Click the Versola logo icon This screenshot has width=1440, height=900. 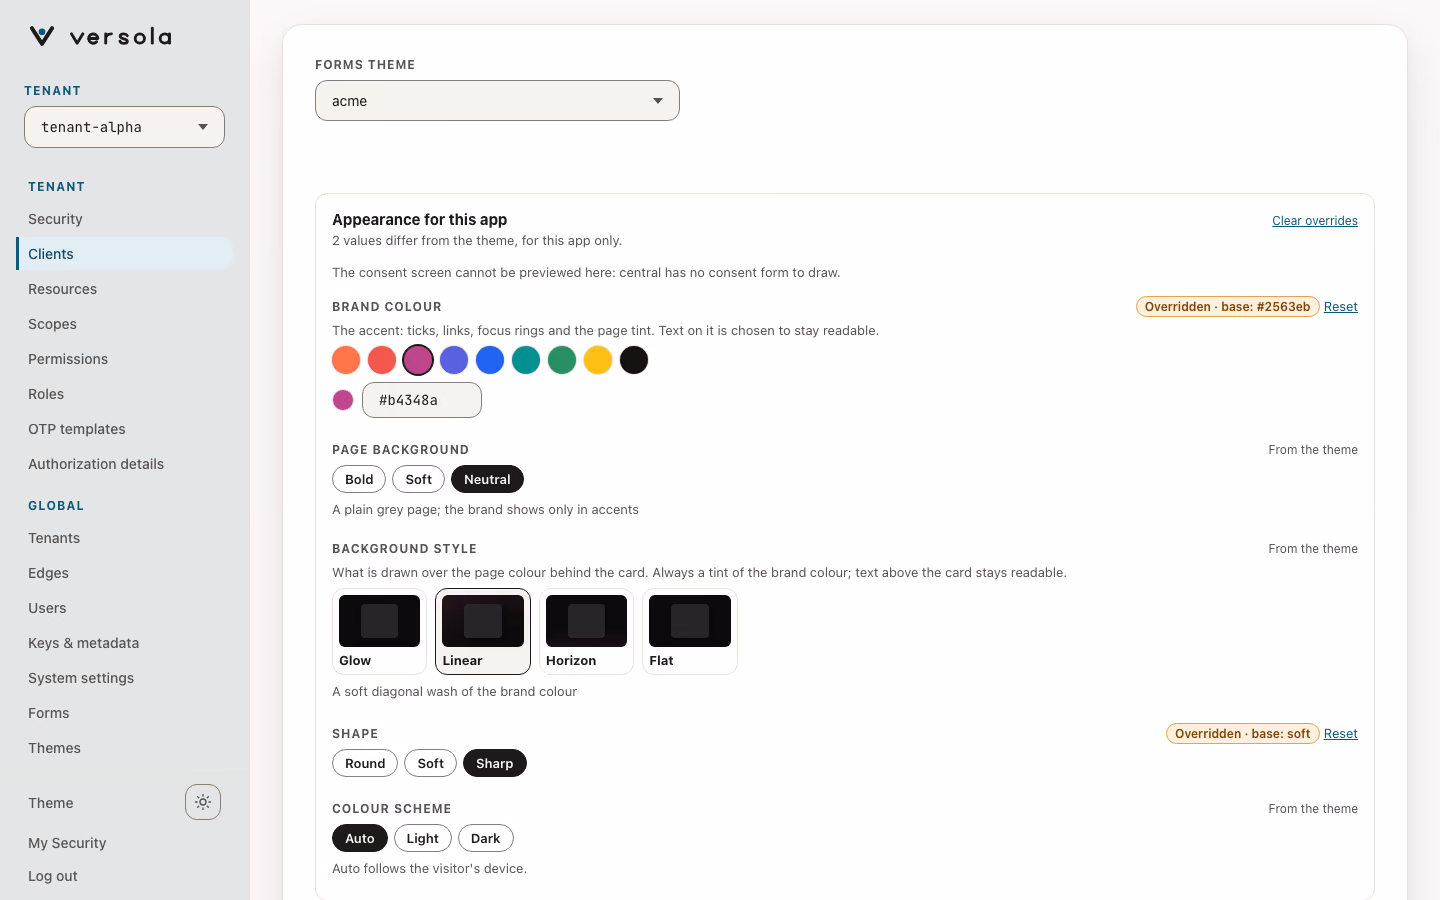coord(42,37)
